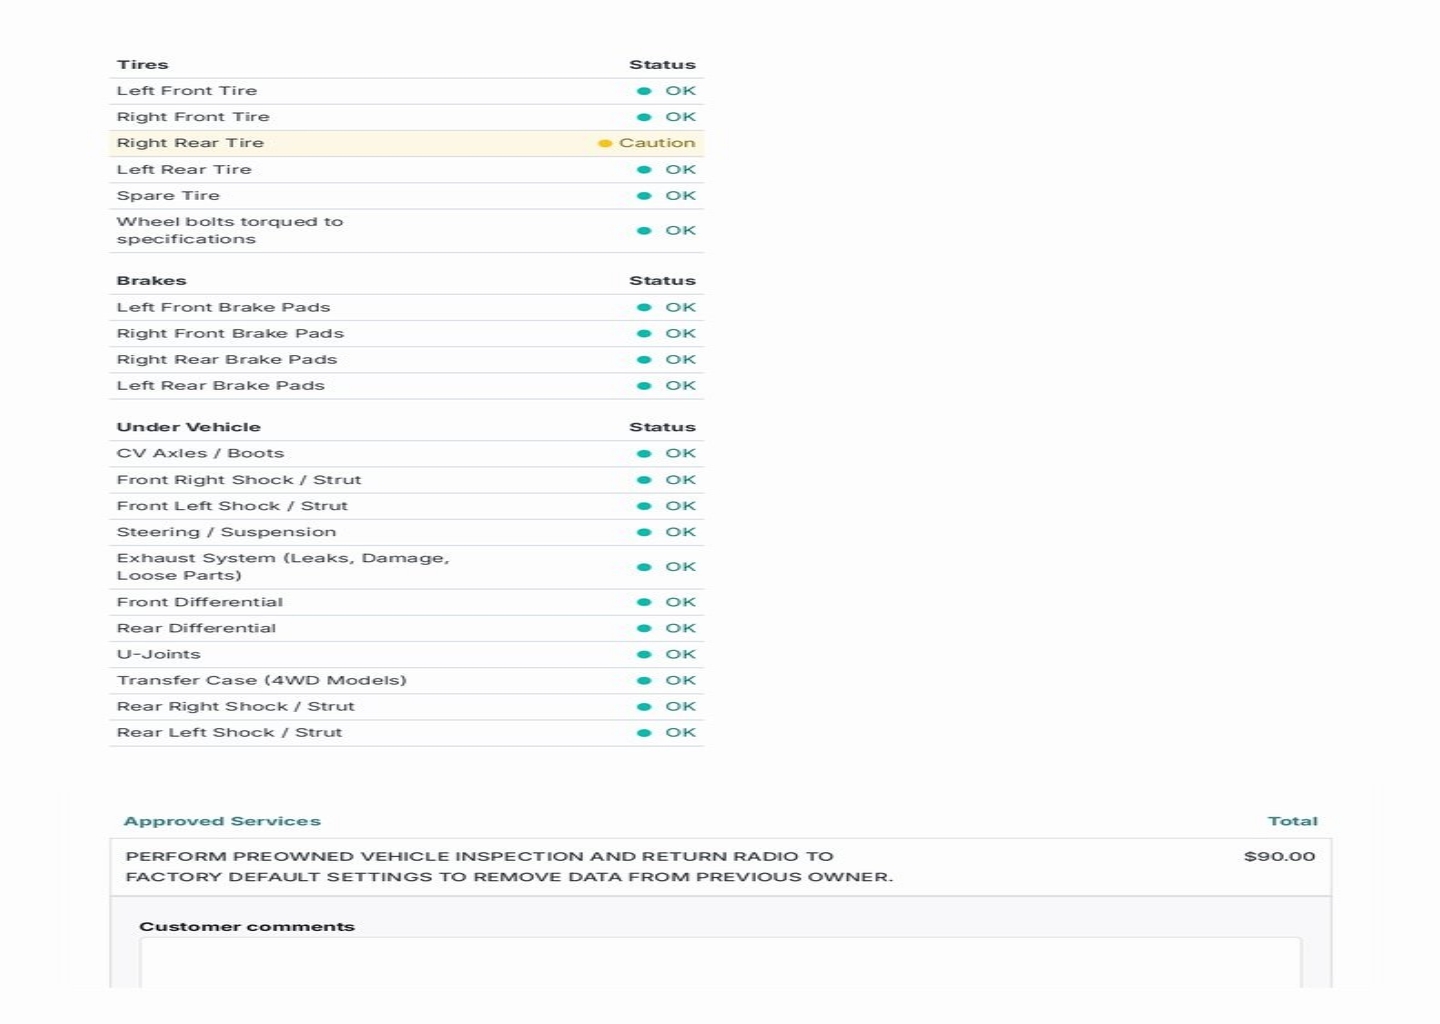Click the Total column heading
The image size is (1440, 1024).
pos(1292,821)
